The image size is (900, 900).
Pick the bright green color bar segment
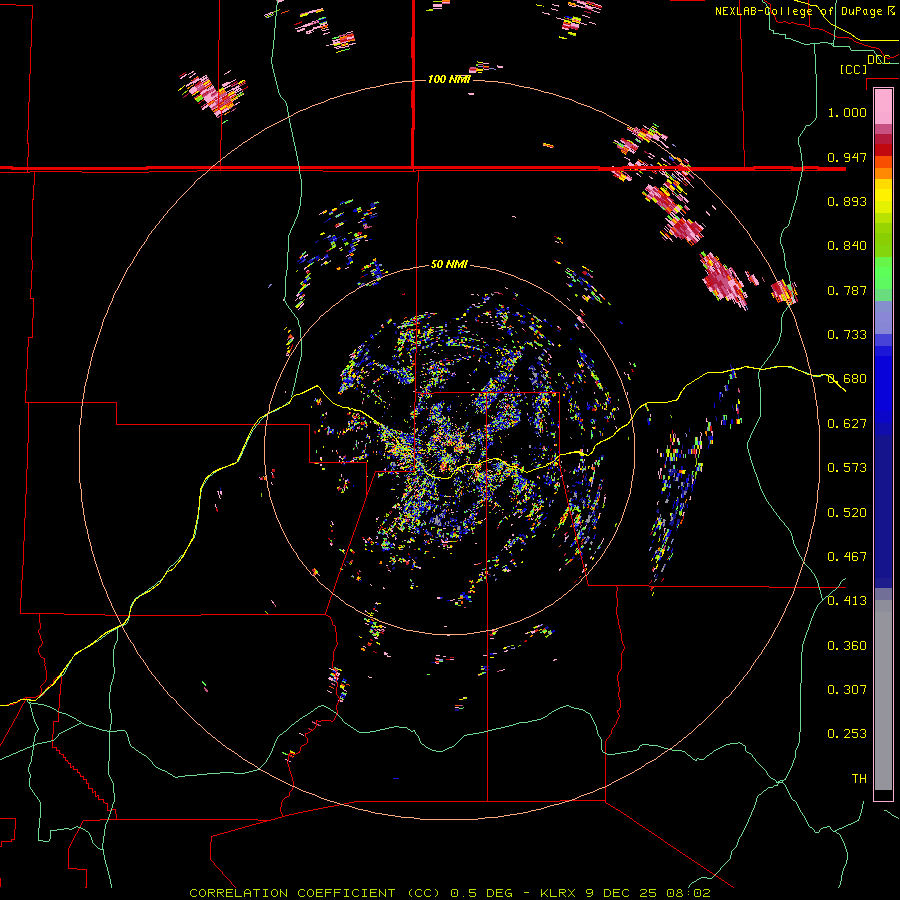click(x=883, y=273)
